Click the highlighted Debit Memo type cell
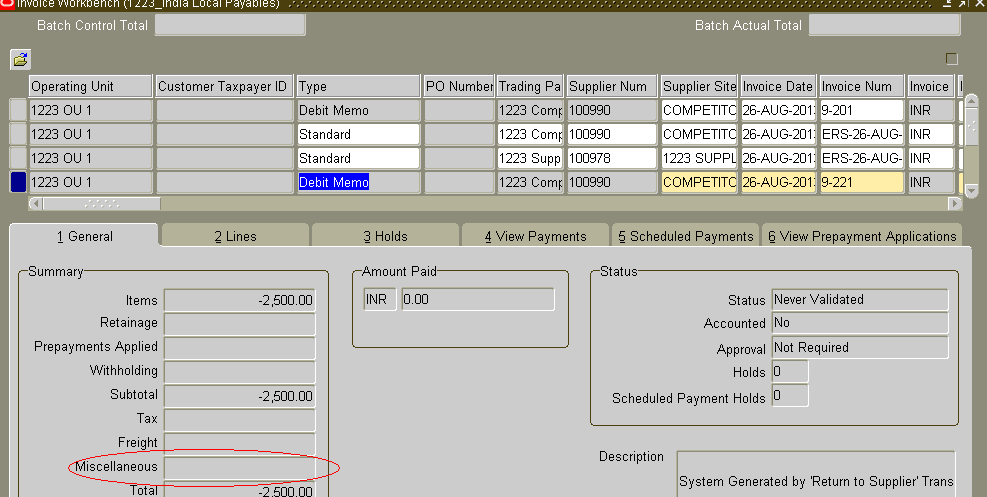This screenshot has width=987, height=497. pos(358,182)
